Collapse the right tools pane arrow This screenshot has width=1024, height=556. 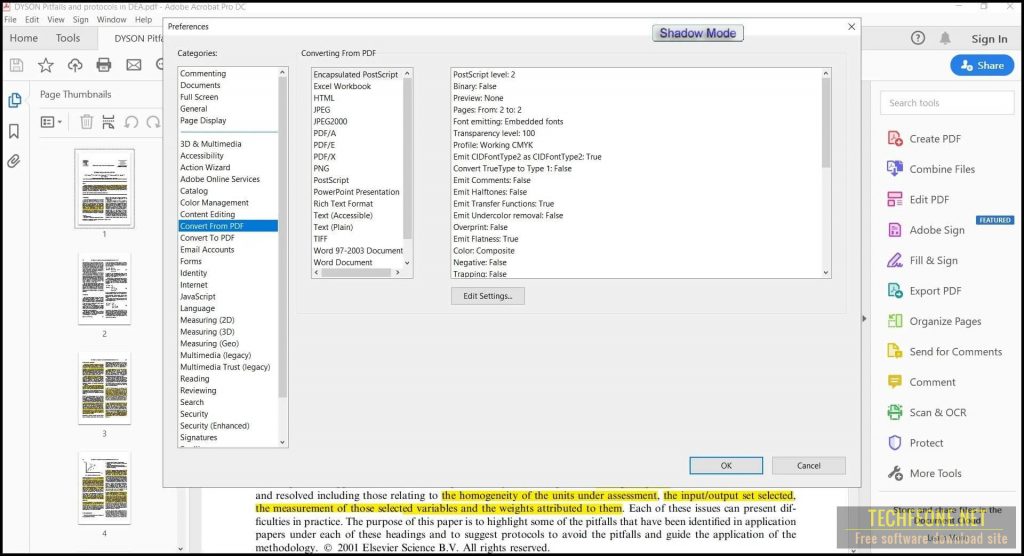(x=865, y=319)
